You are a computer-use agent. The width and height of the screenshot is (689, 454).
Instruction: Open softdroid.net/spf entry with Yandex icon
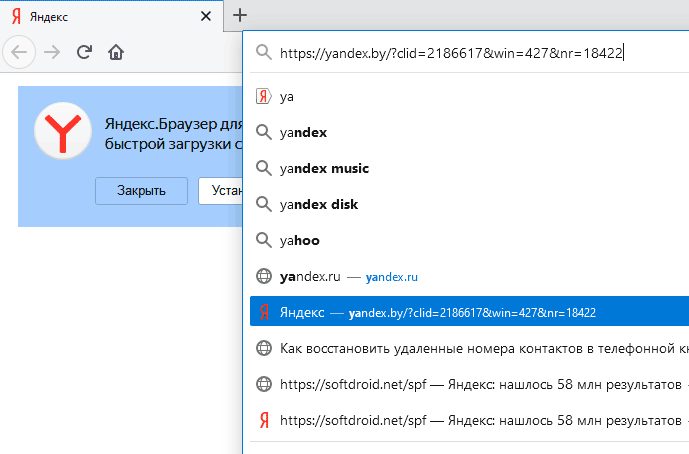(469, 421)
